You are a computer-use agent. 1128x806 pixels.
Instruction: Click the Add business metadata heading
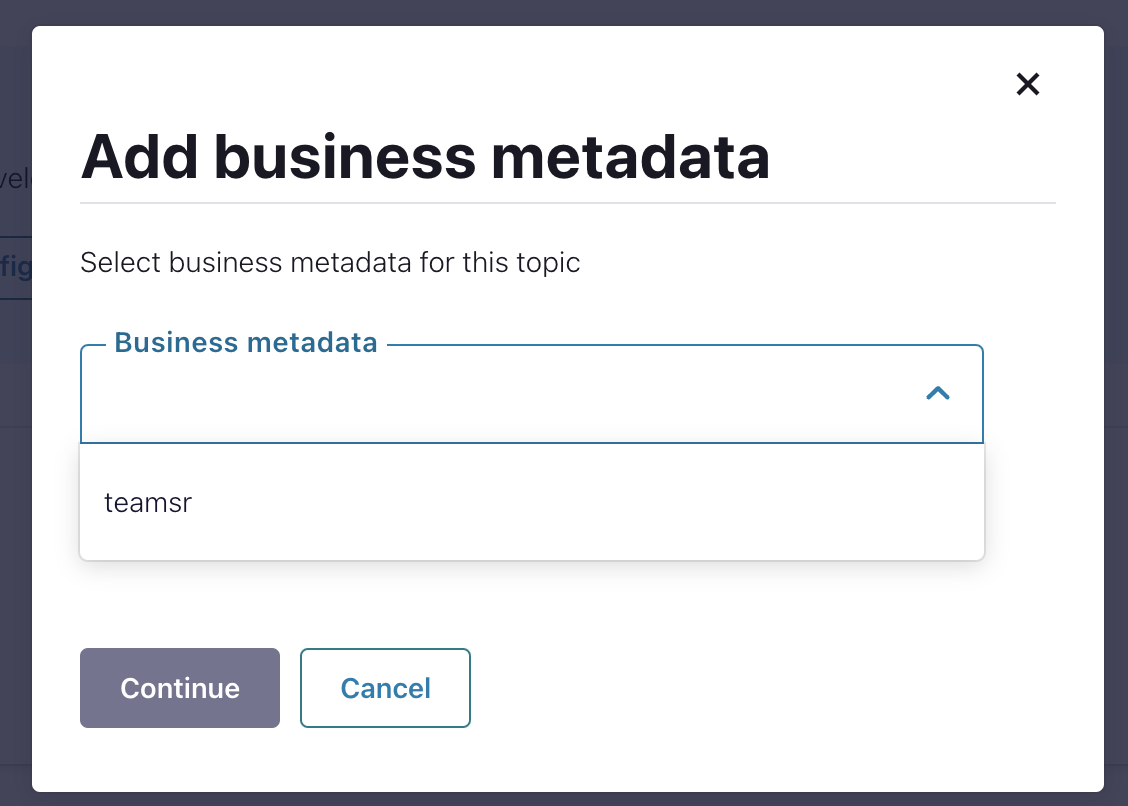(x=425, y=156)
